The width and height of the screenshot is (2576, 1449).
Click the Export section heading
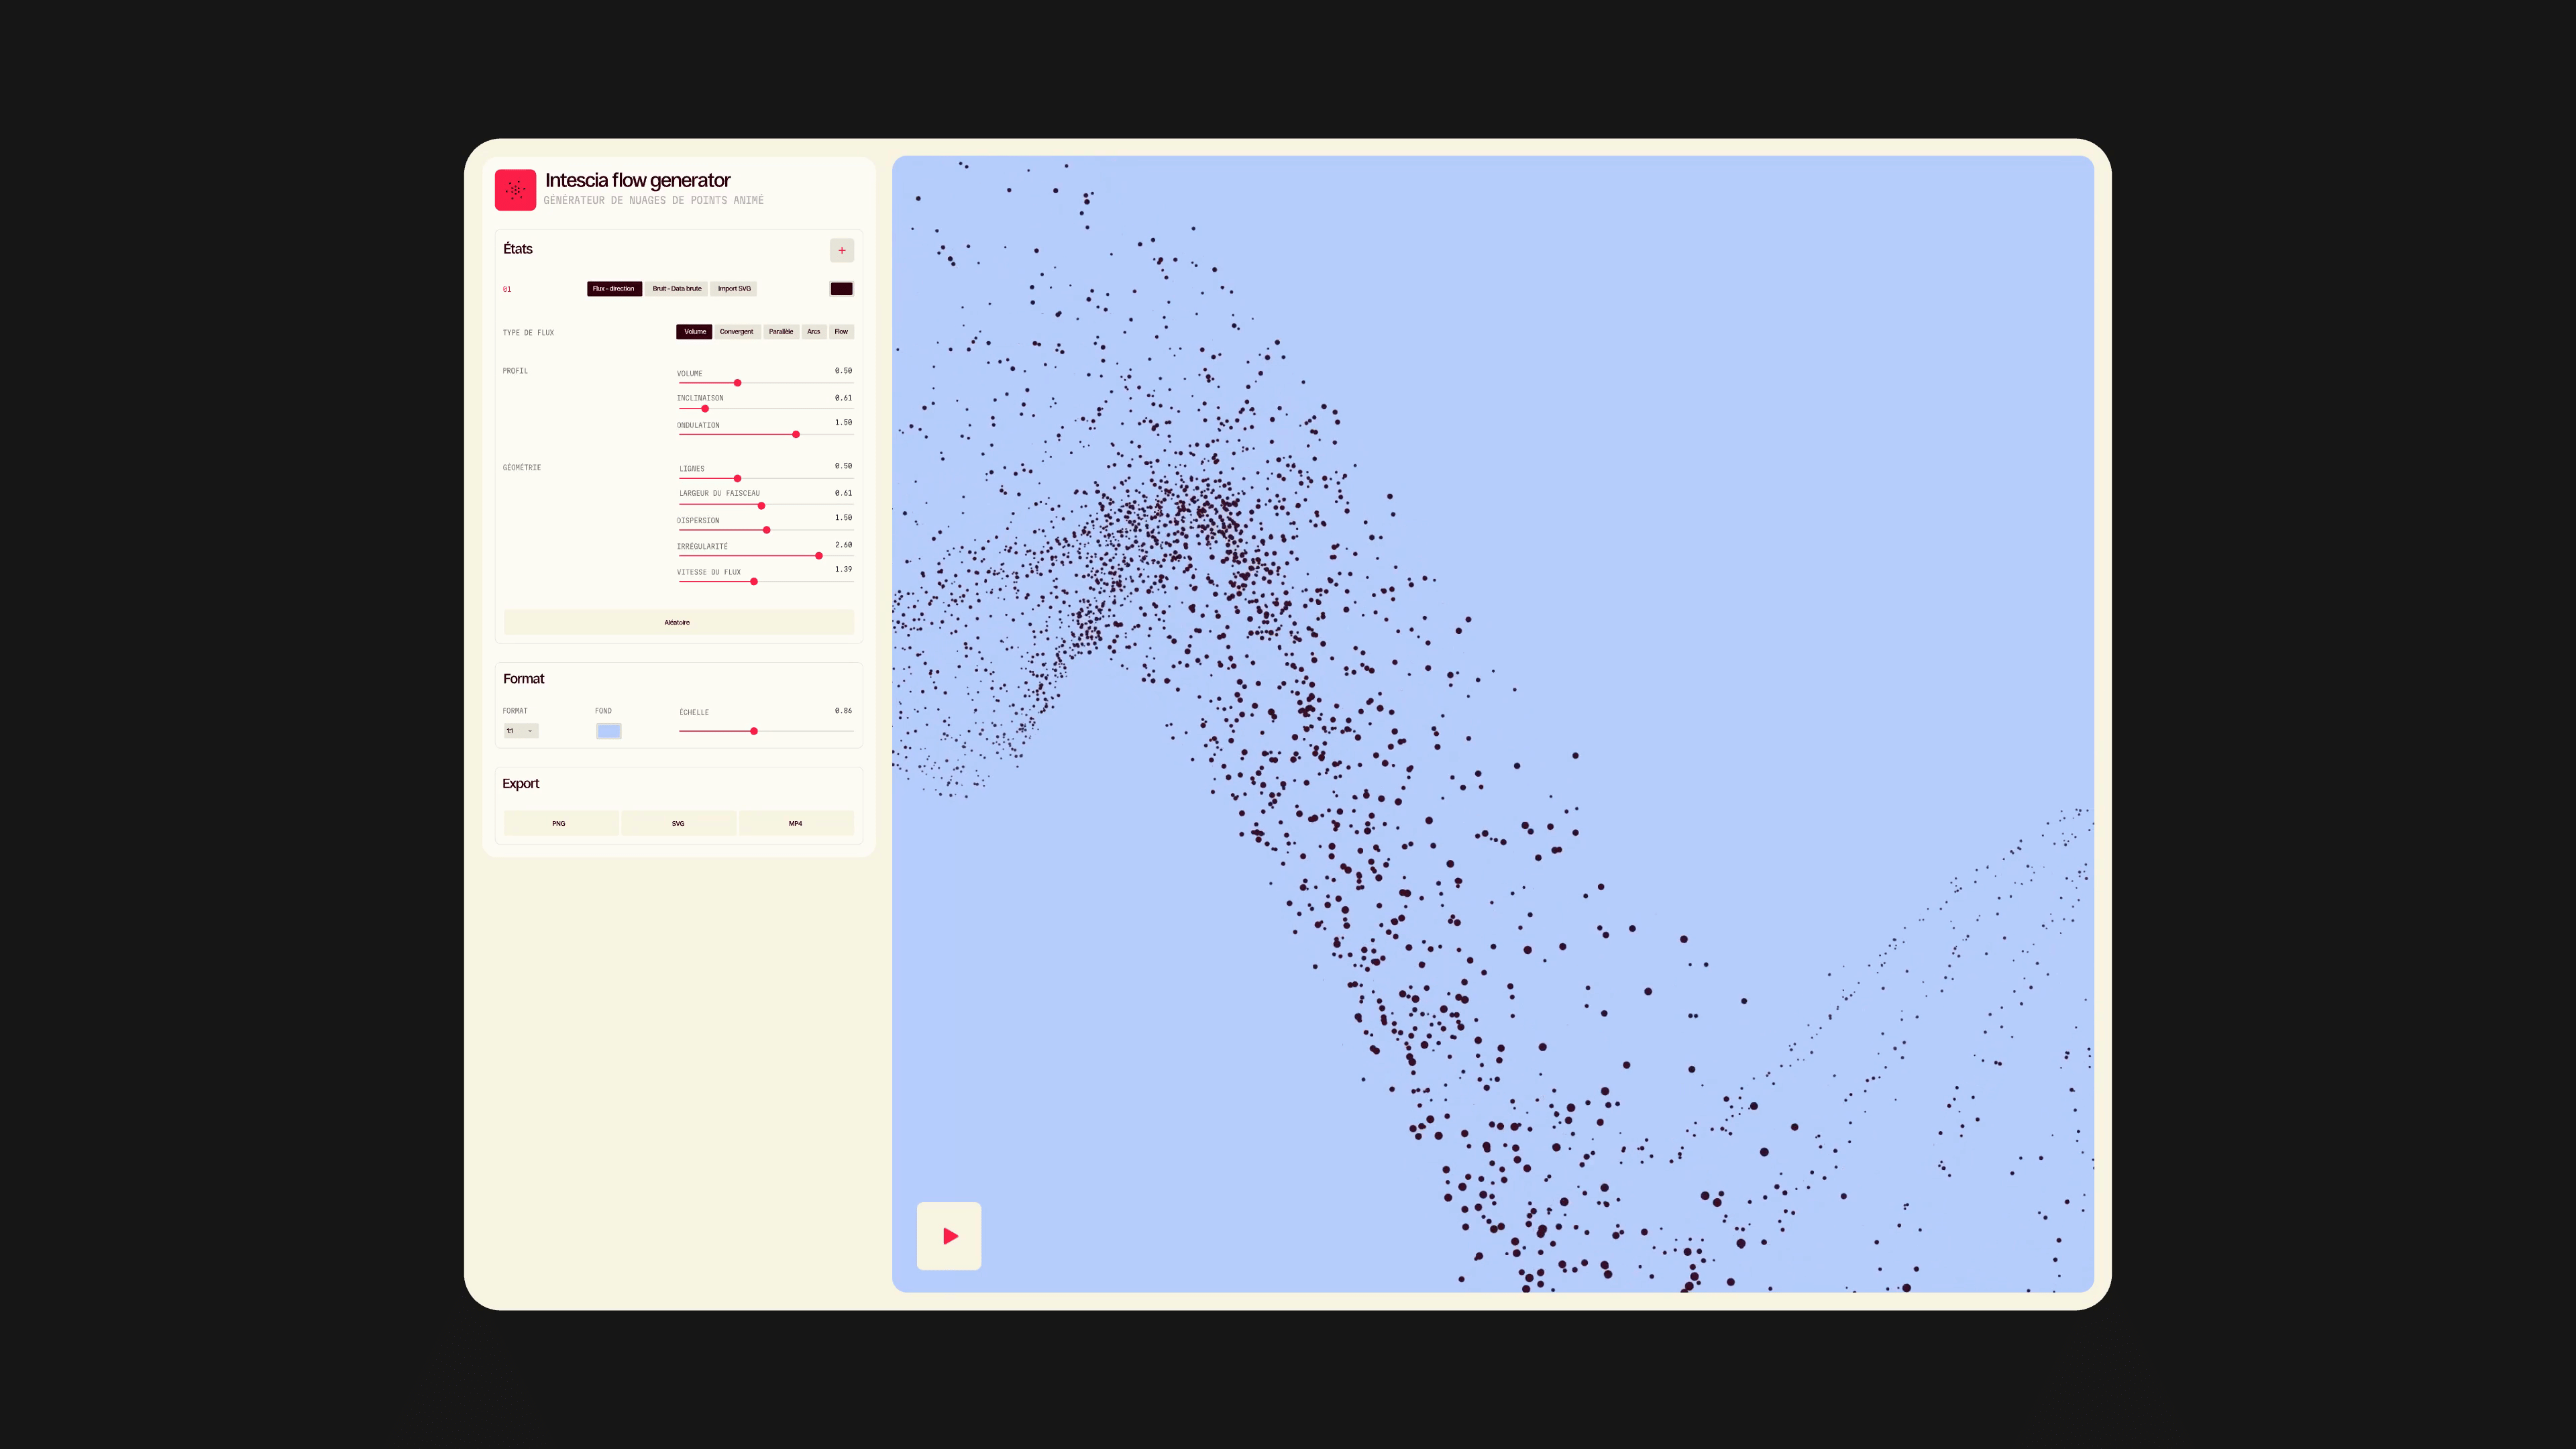[x=521, y=784]
